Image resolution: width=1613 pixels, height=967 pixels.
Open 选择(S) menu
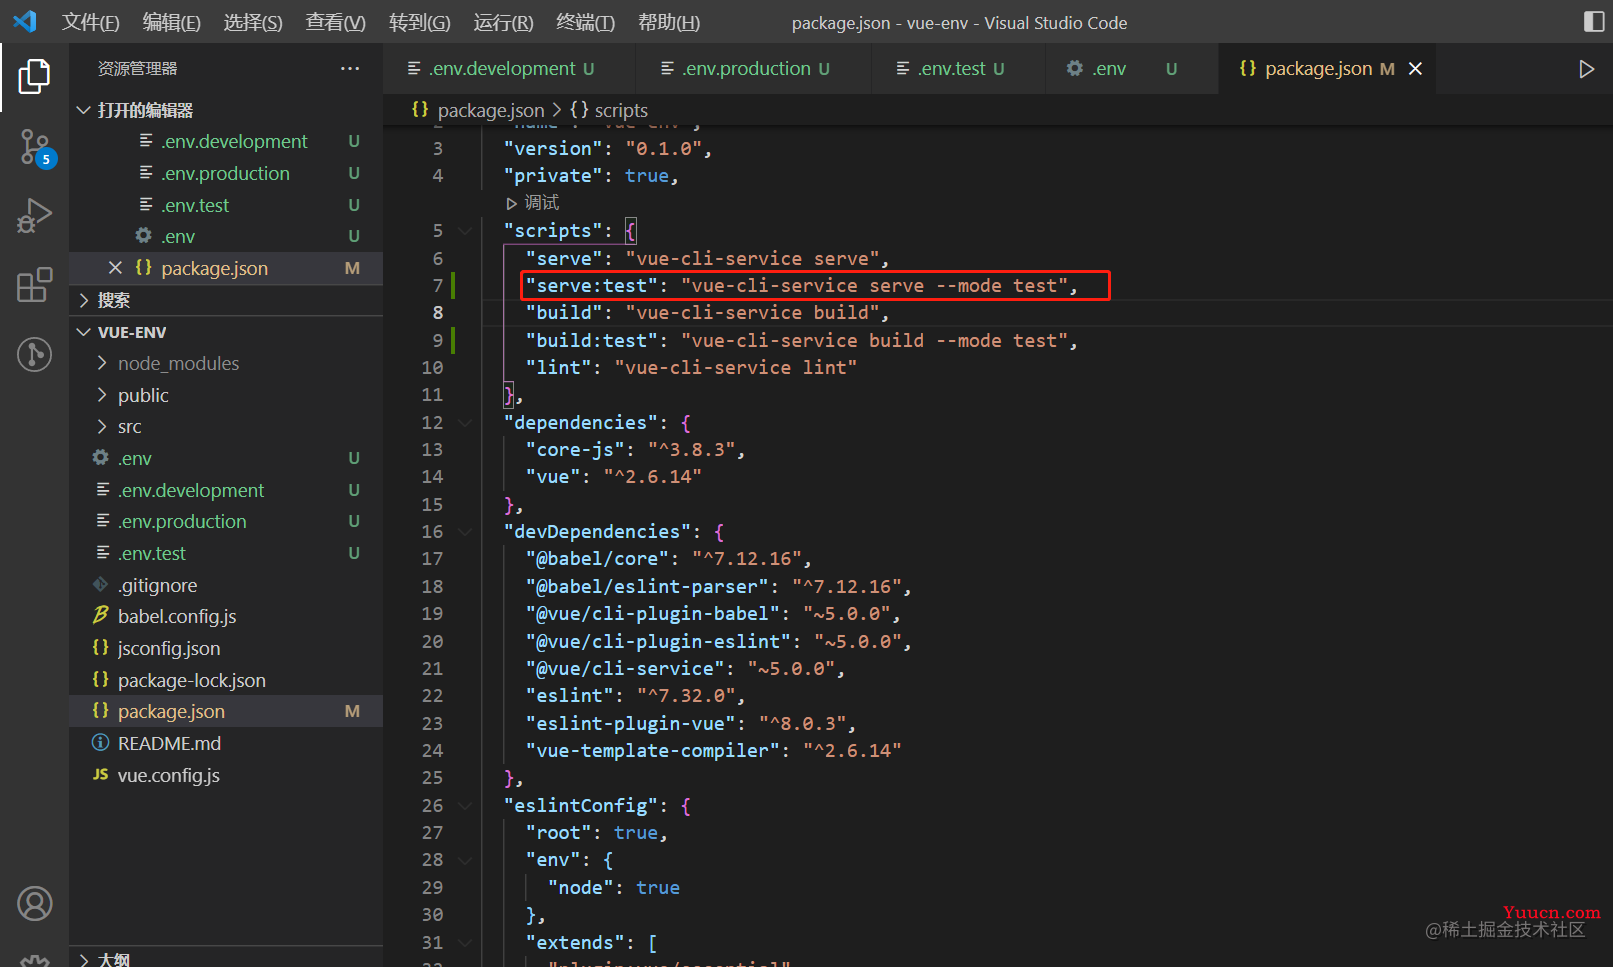253,22
